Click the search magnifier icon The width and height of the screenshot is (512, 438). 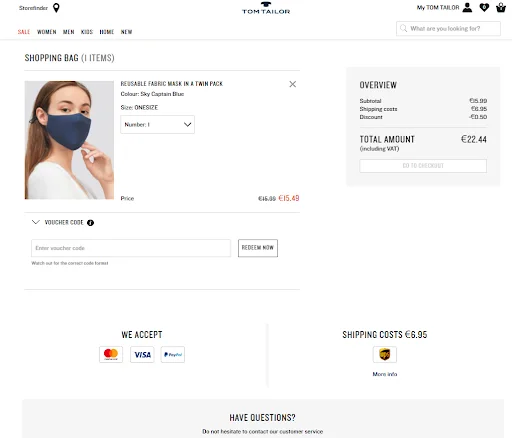click(x=403, y=28)
